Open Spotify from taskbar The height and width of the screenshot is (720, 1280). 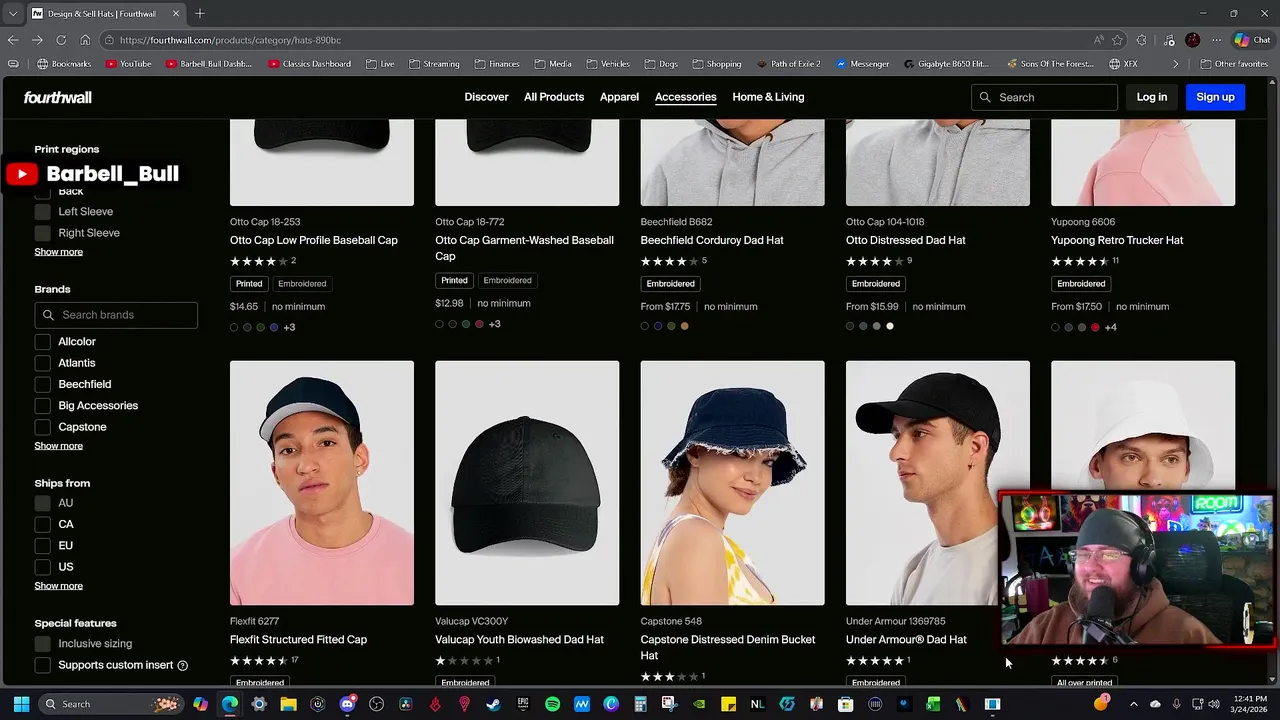[552, 704]
